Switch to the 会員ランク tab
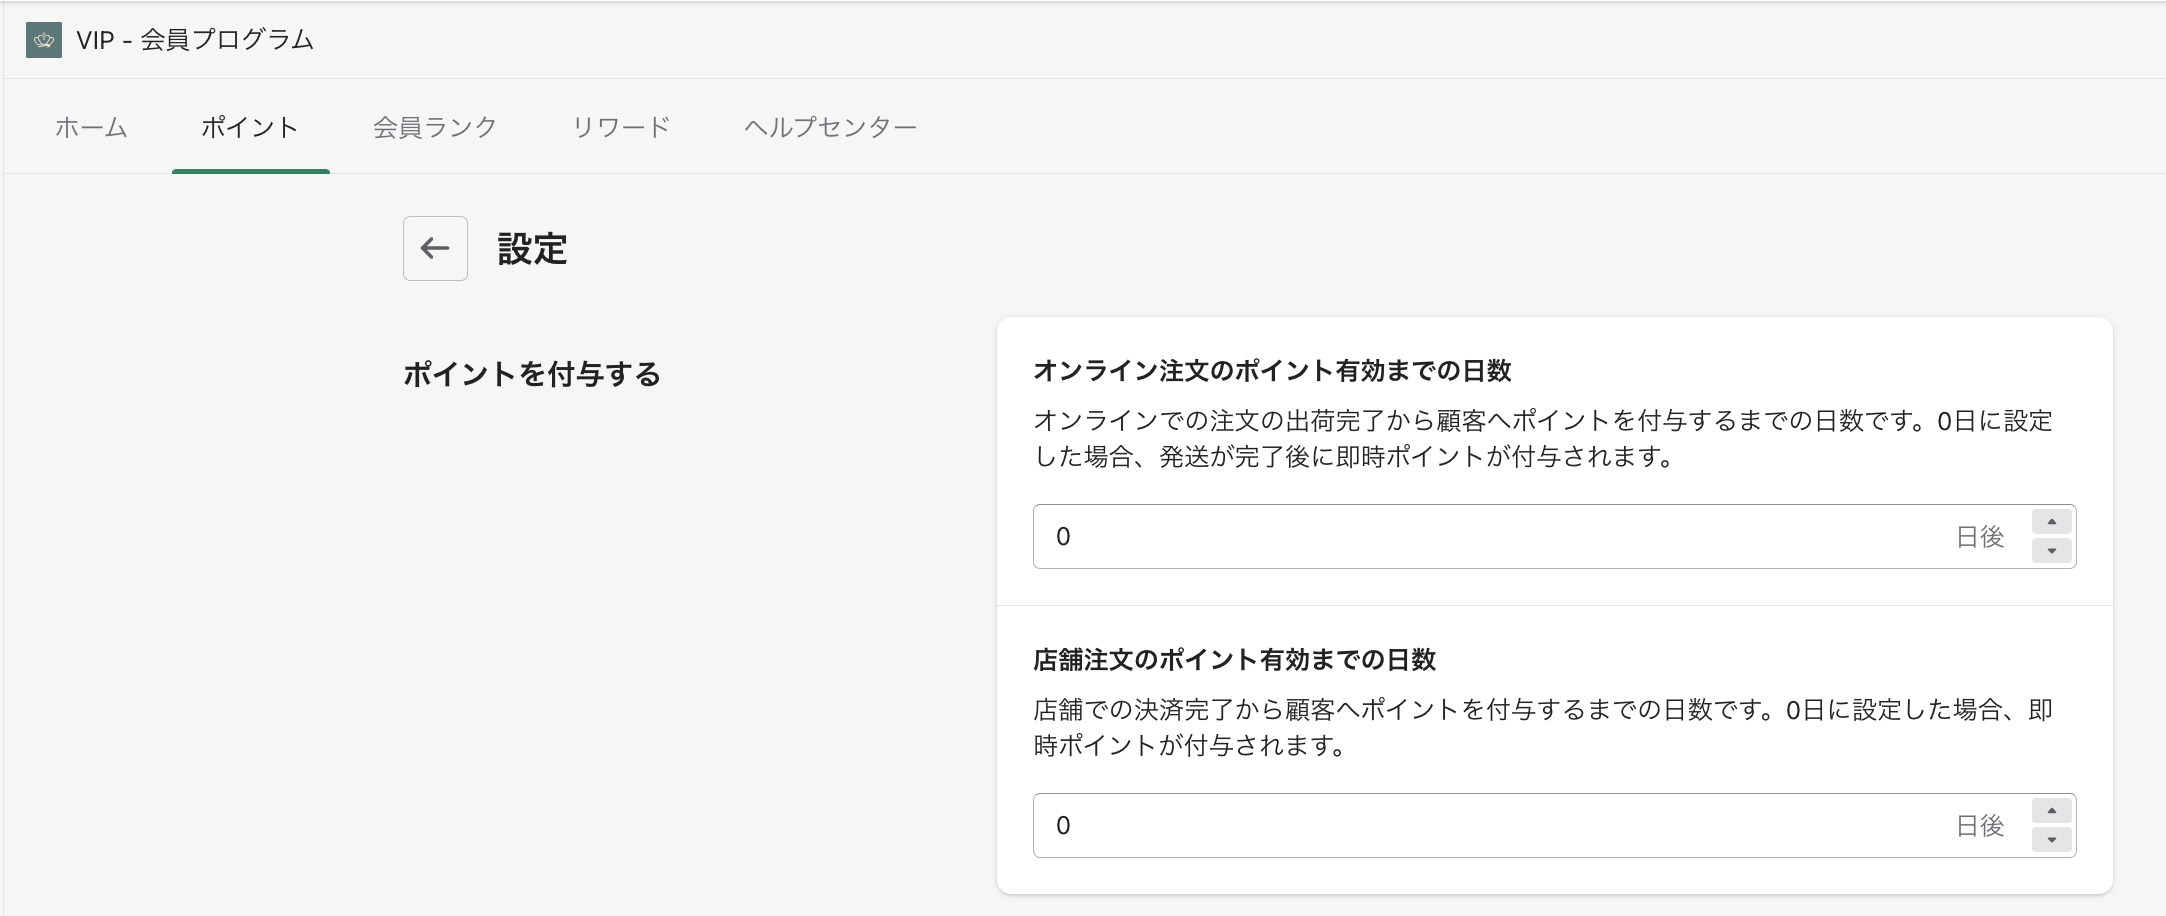Viewport: 2166px width, 916px height. [x=435, y=127]
